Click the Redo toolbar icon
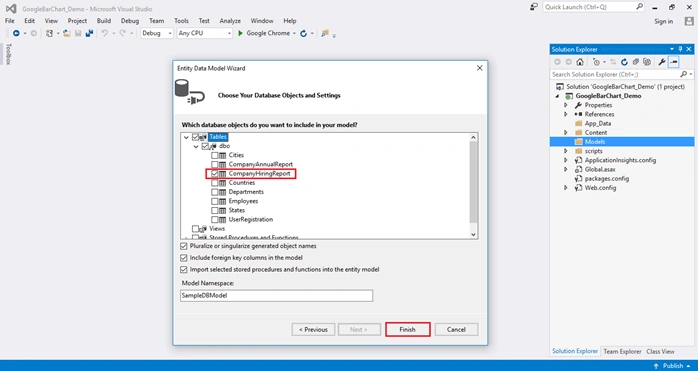The image size is (698, 371). (122, 33)
